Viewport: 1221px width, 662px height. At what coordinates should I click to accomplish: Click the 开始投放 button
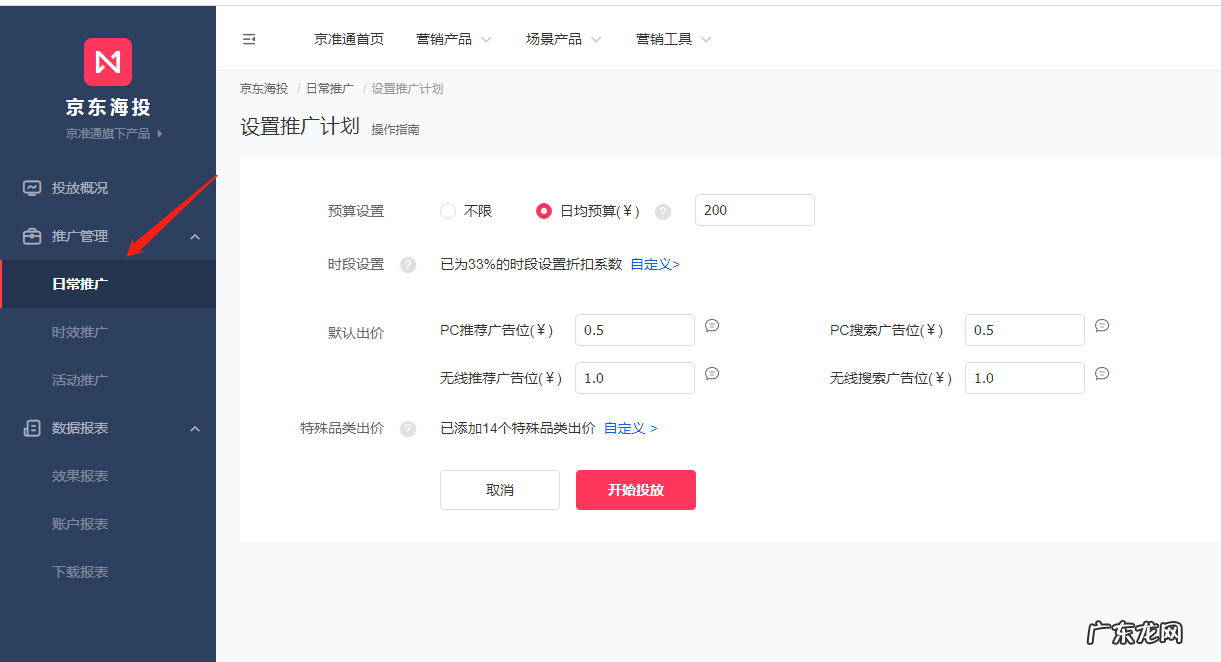[635, 490]
